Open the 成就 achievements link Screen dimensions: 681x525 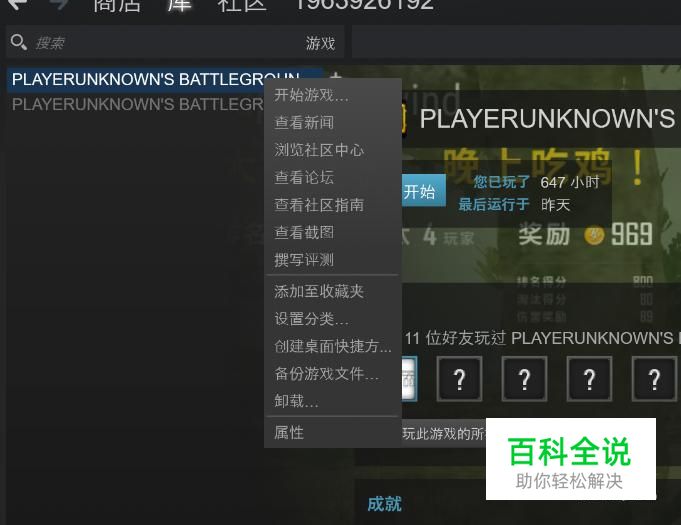pyautogui.click(x=384, y=504)
